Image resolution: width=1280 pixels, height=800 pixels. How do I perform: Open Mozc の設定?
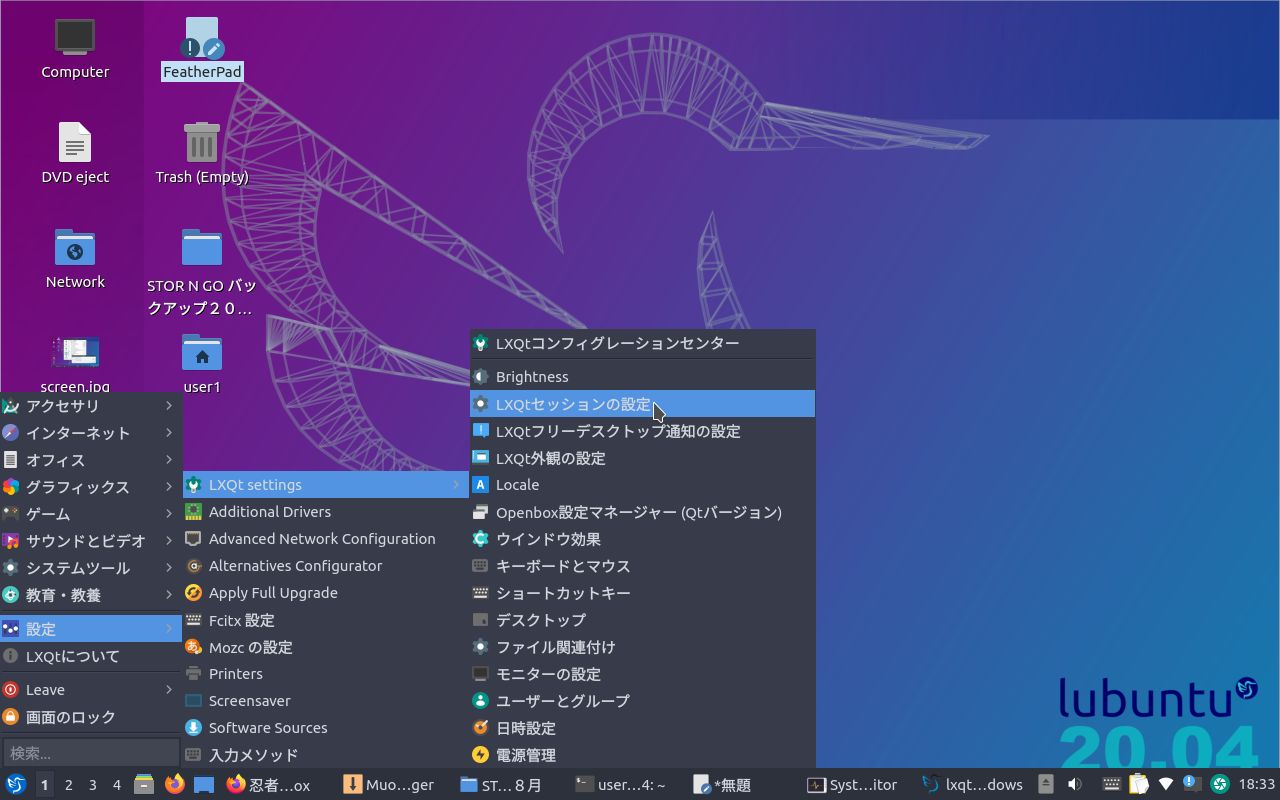click(326, 647)
